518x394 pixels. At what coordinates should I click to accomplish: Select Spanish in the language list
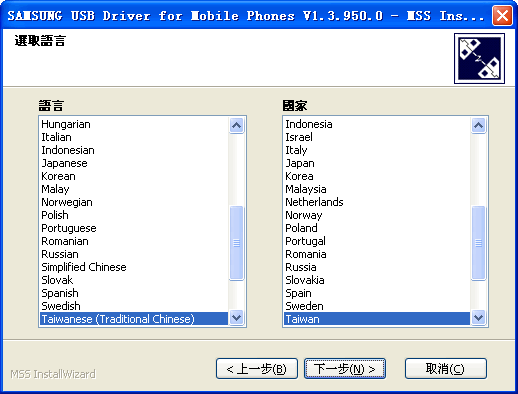[134, 293]
